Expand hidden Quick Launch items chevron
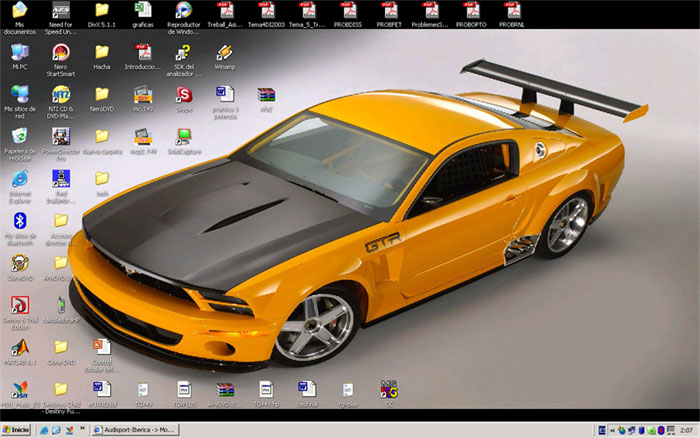The width and height of the screenshot is (700, 438). tap(83, 429)
